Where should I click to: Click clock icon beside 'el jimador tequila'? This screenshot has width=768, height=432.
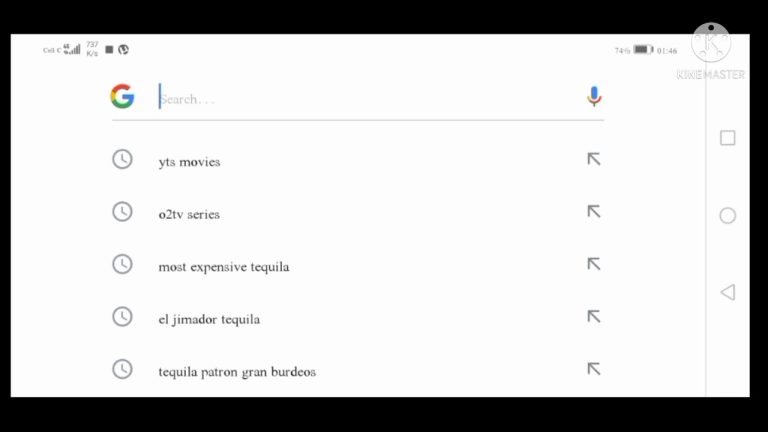122,317
